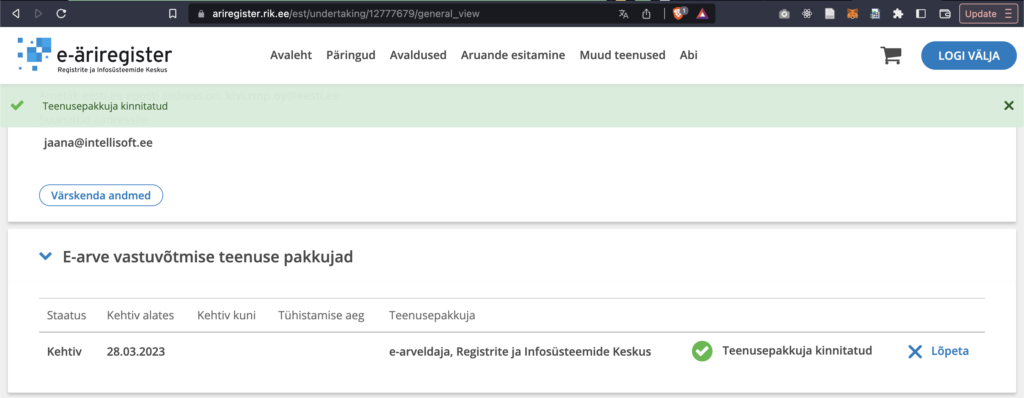The height and width of the screenshot is (398, 1024).
Task: Click the extension icon next to MetaMask
Action: [x=874, y=13]
